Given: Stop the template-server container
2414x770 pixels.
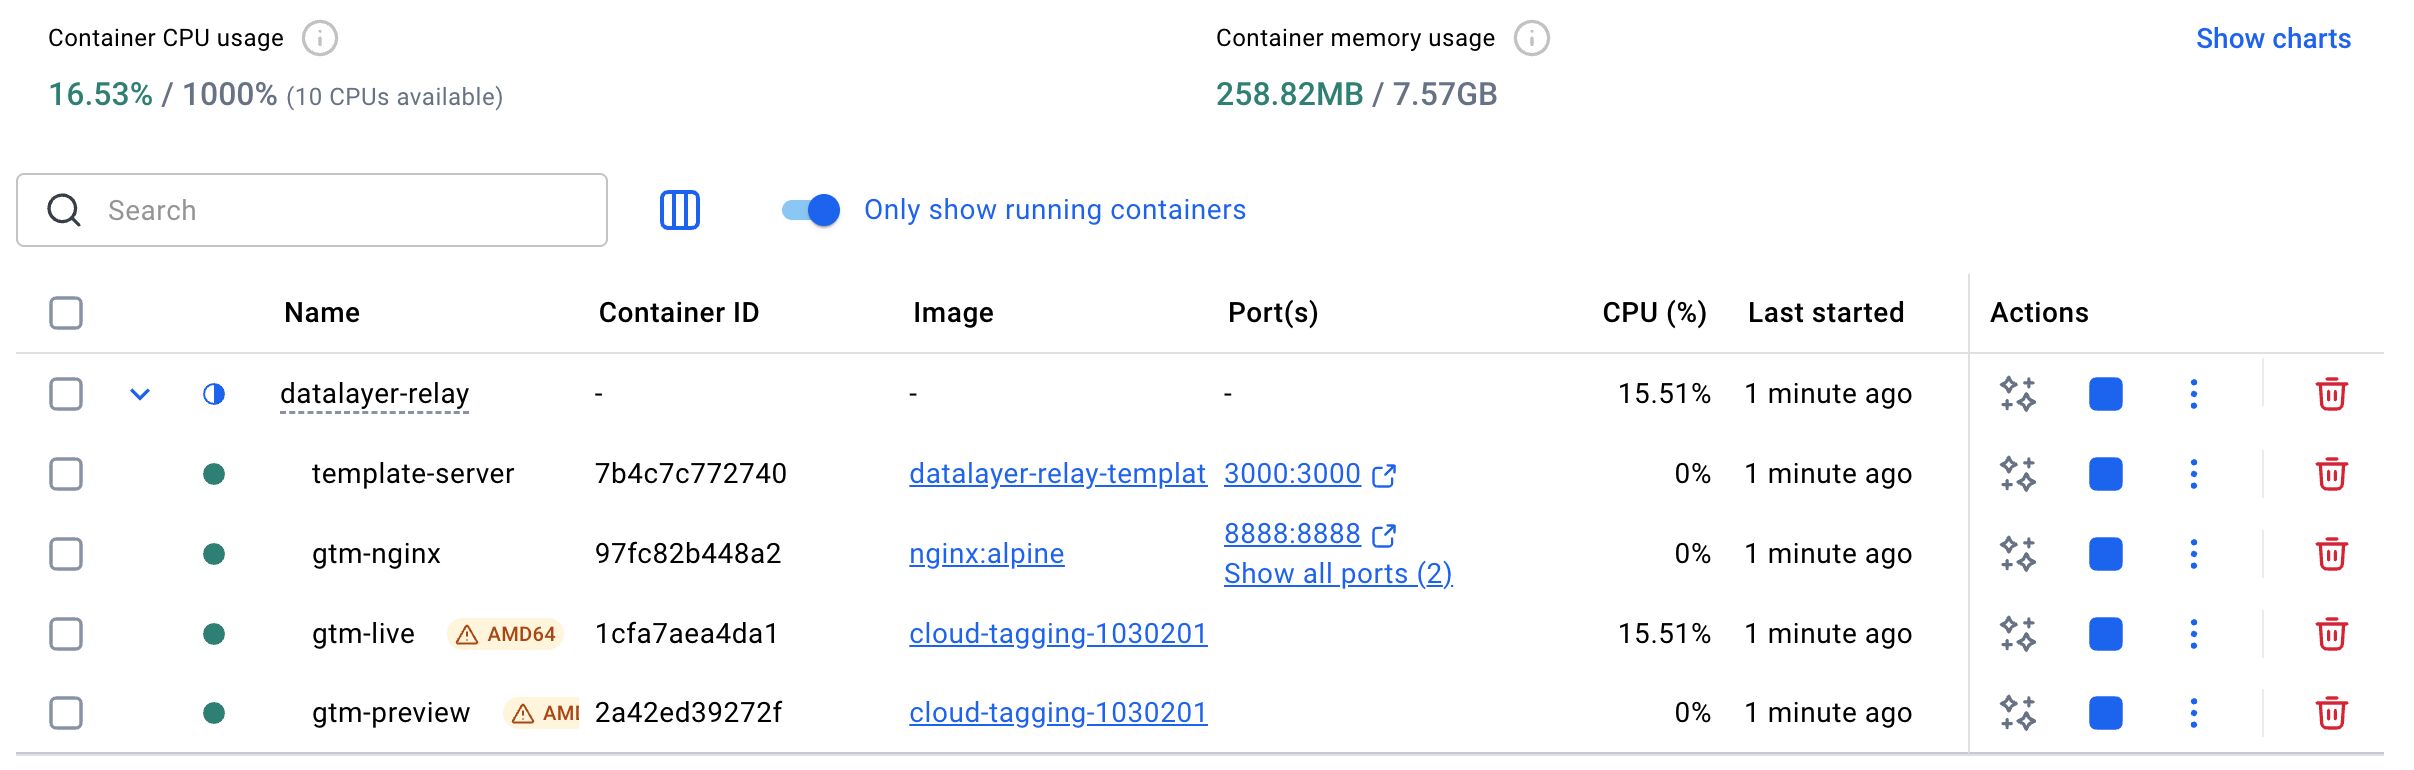Looking at the screenshot, I should pos(2105,474).
